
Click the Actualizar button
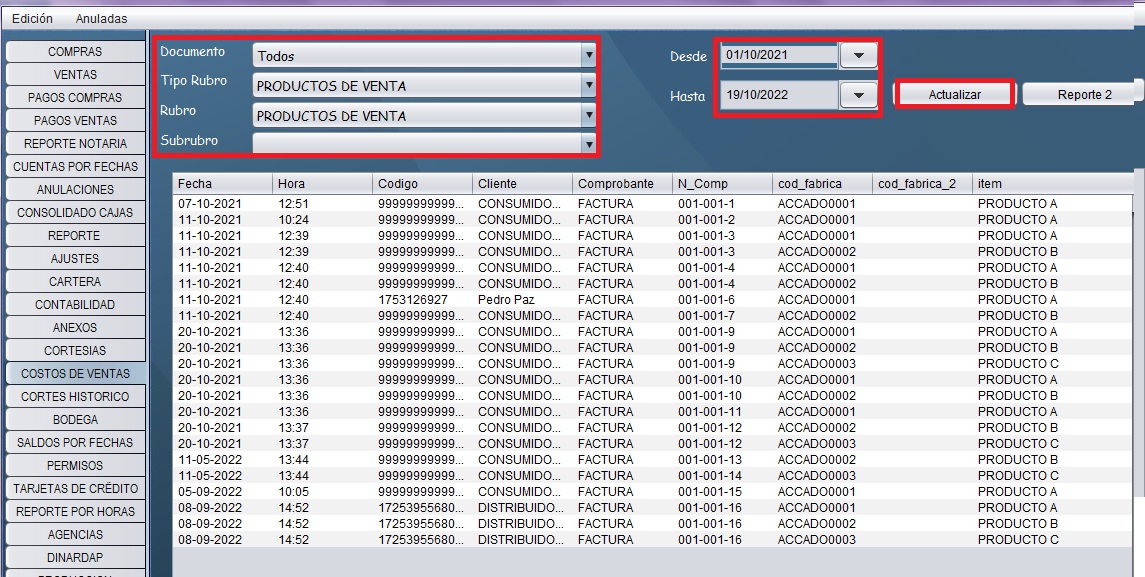[x=954, y=94]
